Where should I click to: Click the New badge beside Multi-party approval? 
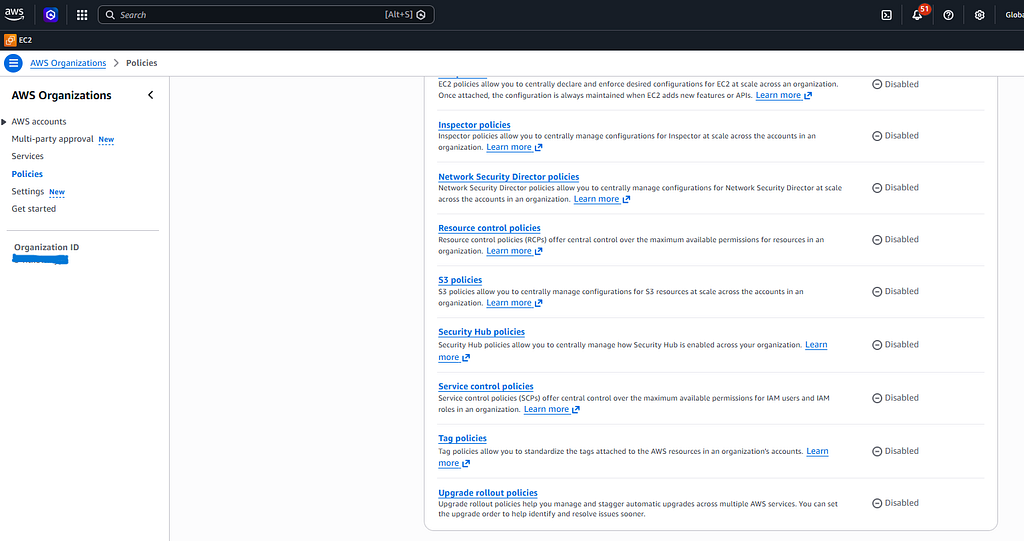coord(106,139)
